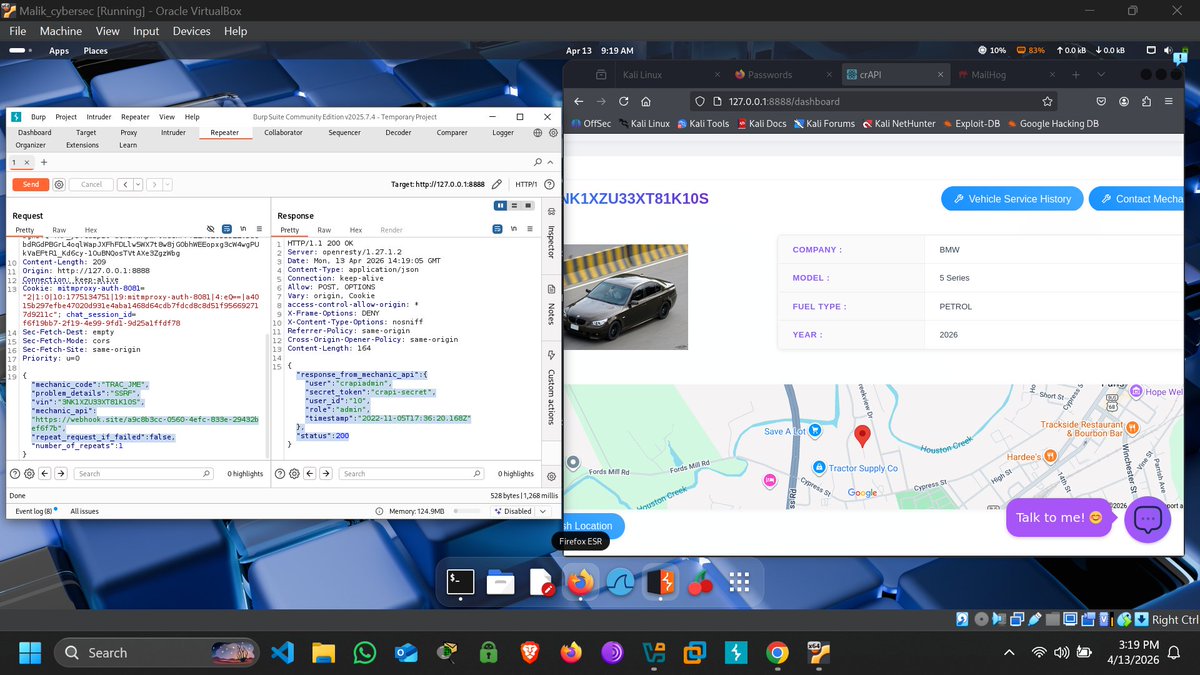Viewport: 1200px width, 675px height.
Task: Go to the previous request with the back arrow
Action: 124,184
